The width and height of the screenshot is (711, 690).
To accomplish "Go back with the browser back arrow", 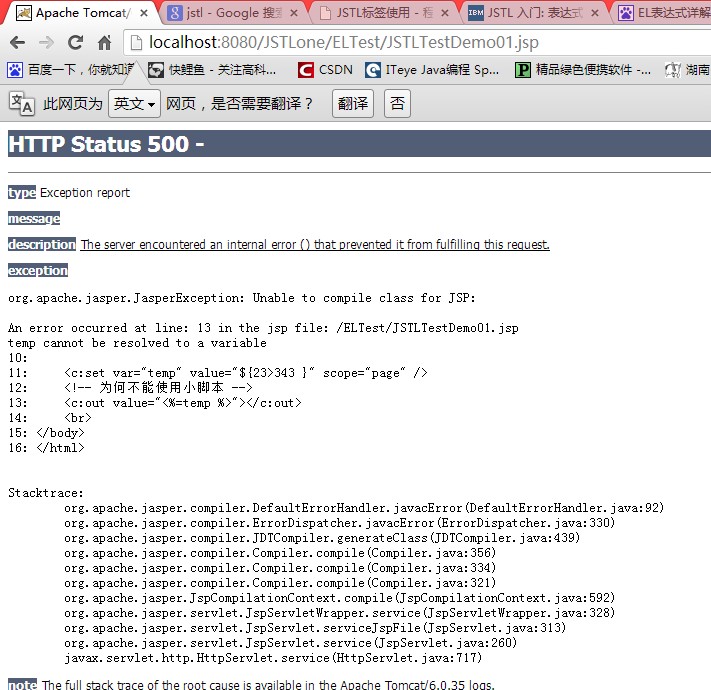I will 17,43.
